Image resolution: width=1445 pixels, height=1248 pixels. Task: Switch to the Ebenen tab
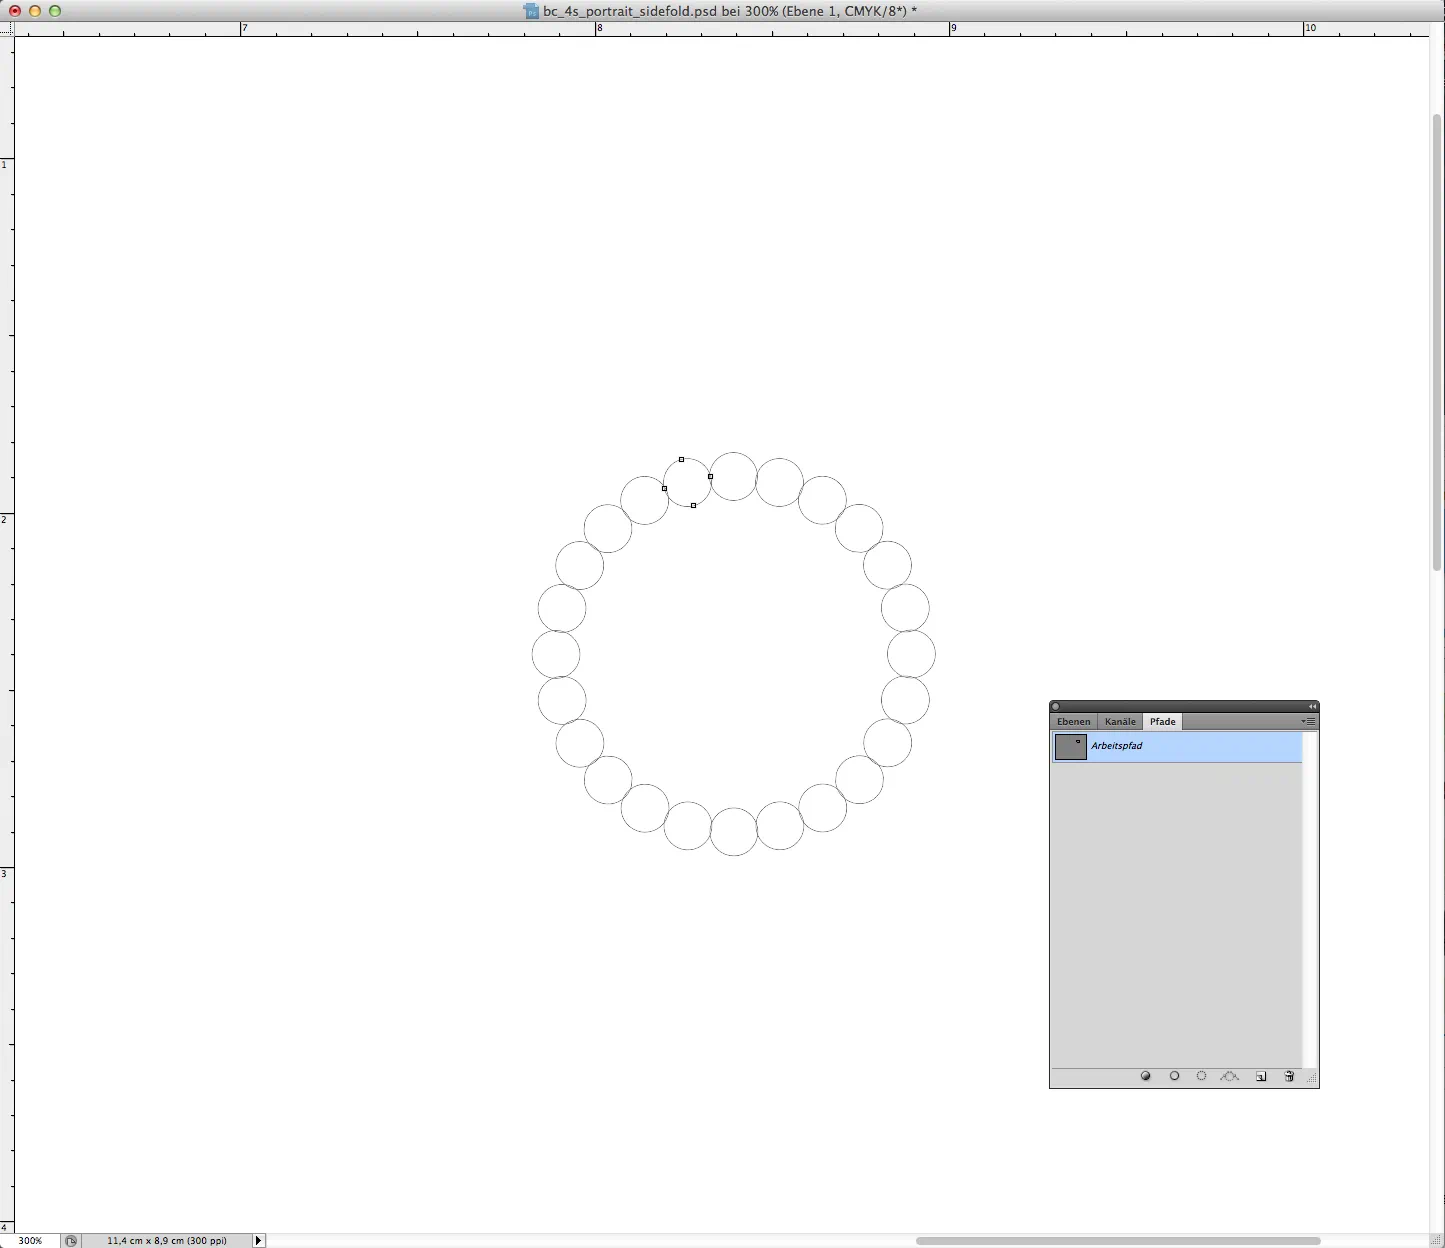coord(1073,721)
